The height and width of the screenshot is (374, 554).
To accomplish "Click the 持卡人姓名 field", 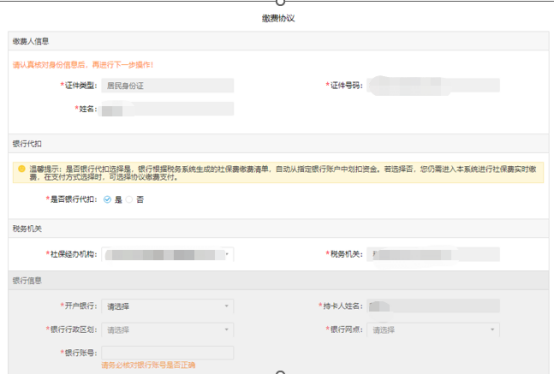I will [x=433, y=306].
